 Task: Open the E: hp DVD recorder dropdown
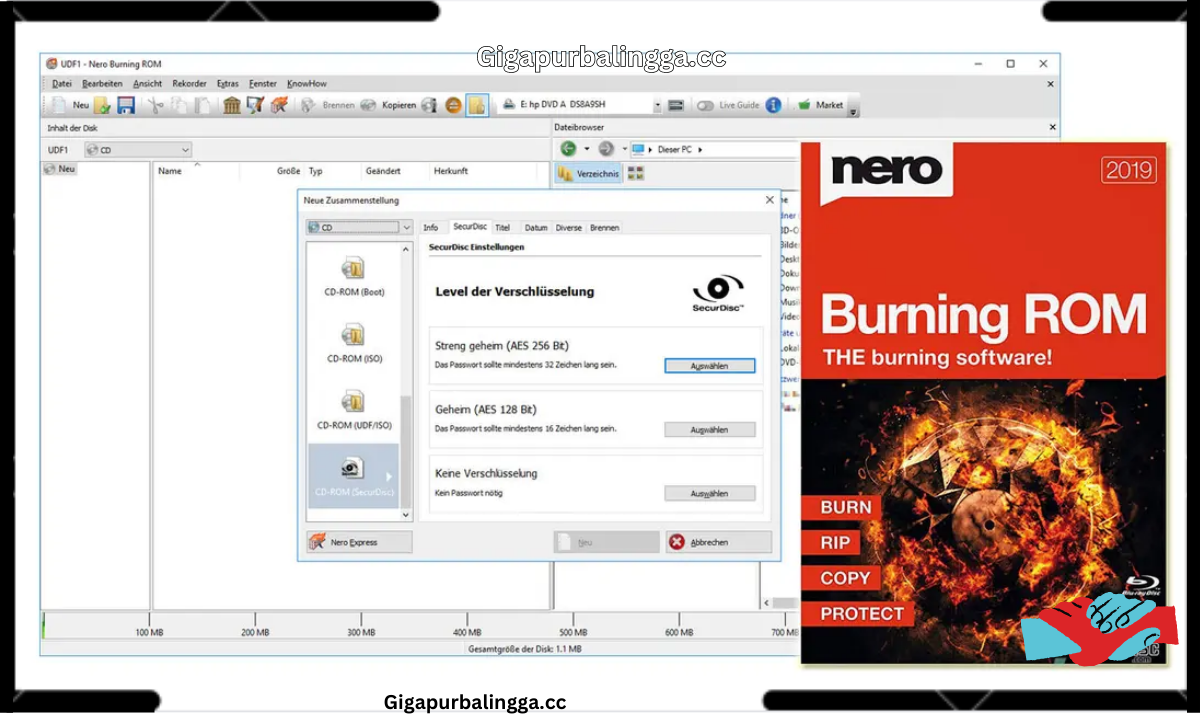[657, 105]
